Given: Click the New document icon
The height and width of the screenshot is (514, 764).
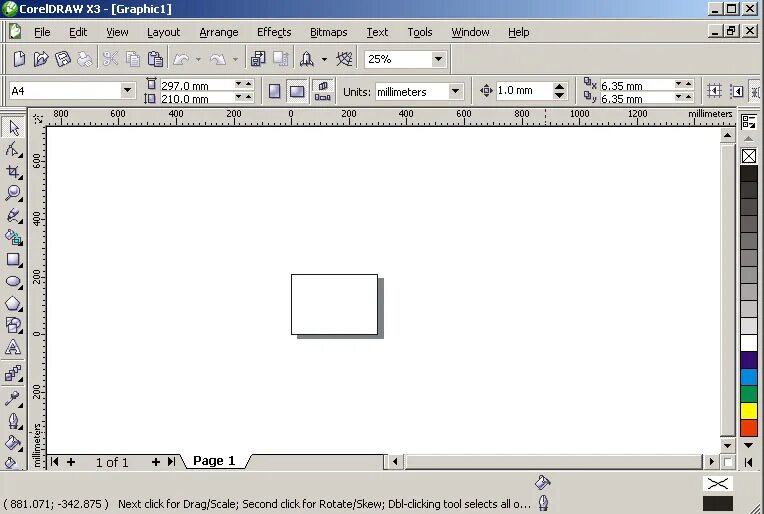Looking at the screenshot, I should point(19,59).
